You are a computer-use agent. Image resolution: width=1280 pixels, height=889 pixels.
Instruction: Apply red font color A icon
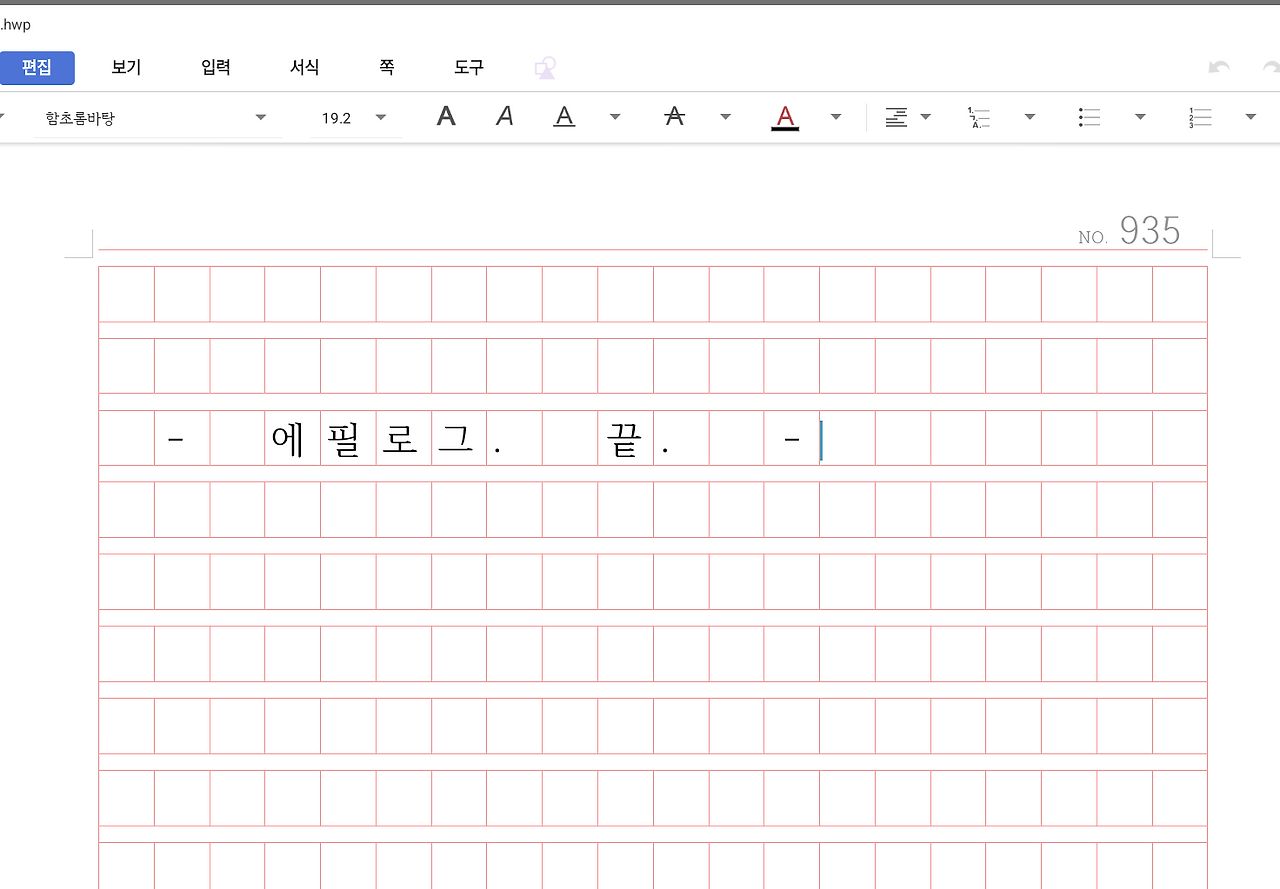[x=785, y=118]
